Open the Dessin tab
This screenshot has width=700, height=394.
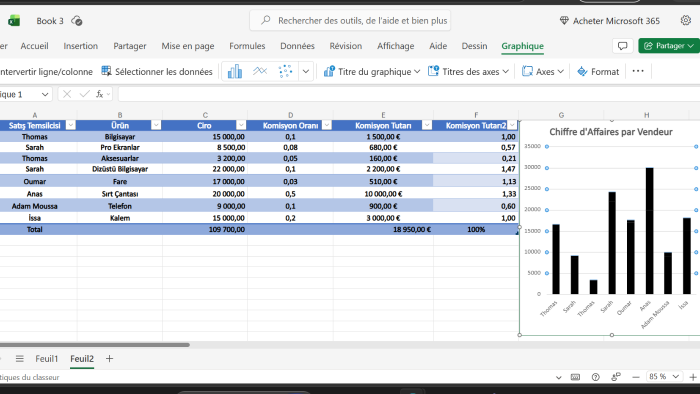[x=474, y=46]
